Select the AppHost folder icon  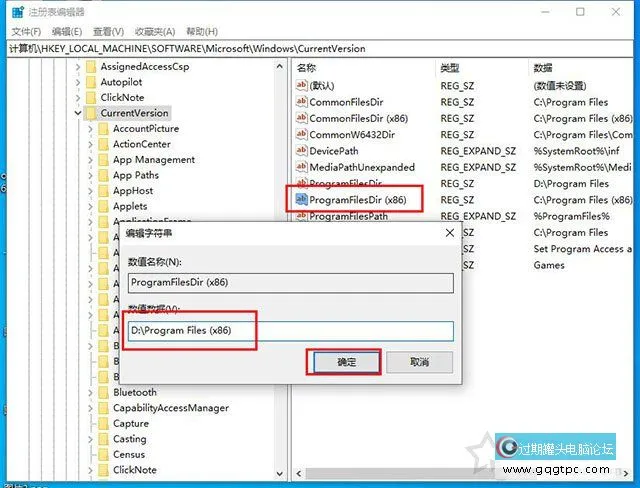[x=104, y=191]
